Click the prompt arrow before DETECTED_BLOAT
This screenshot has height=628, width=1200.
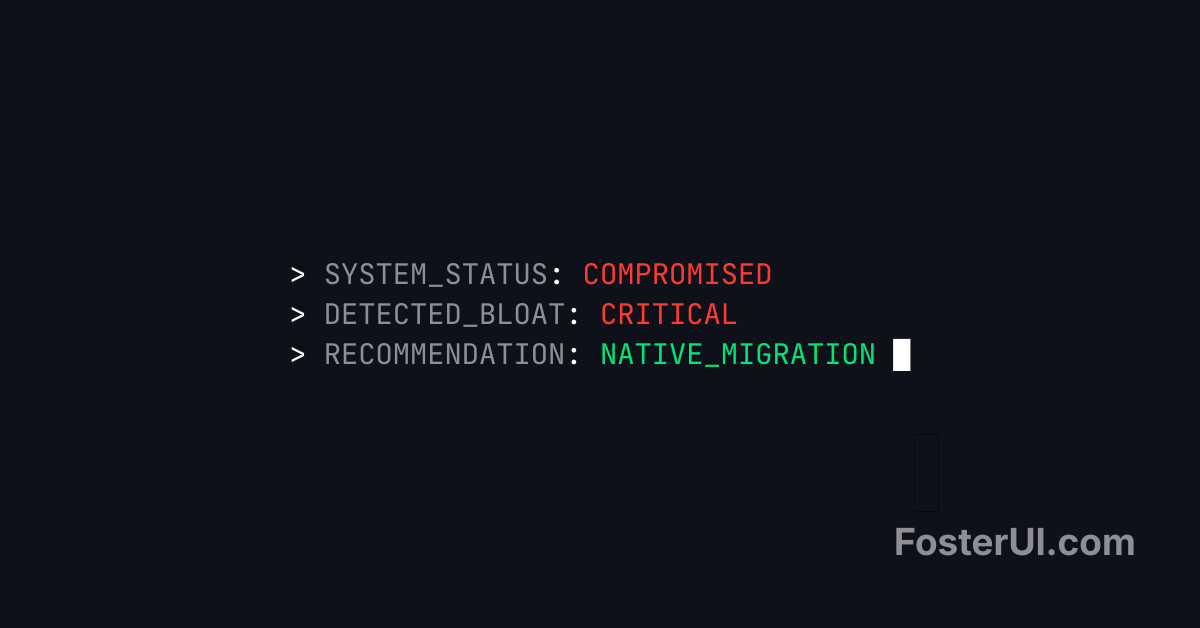click(298, 315)
